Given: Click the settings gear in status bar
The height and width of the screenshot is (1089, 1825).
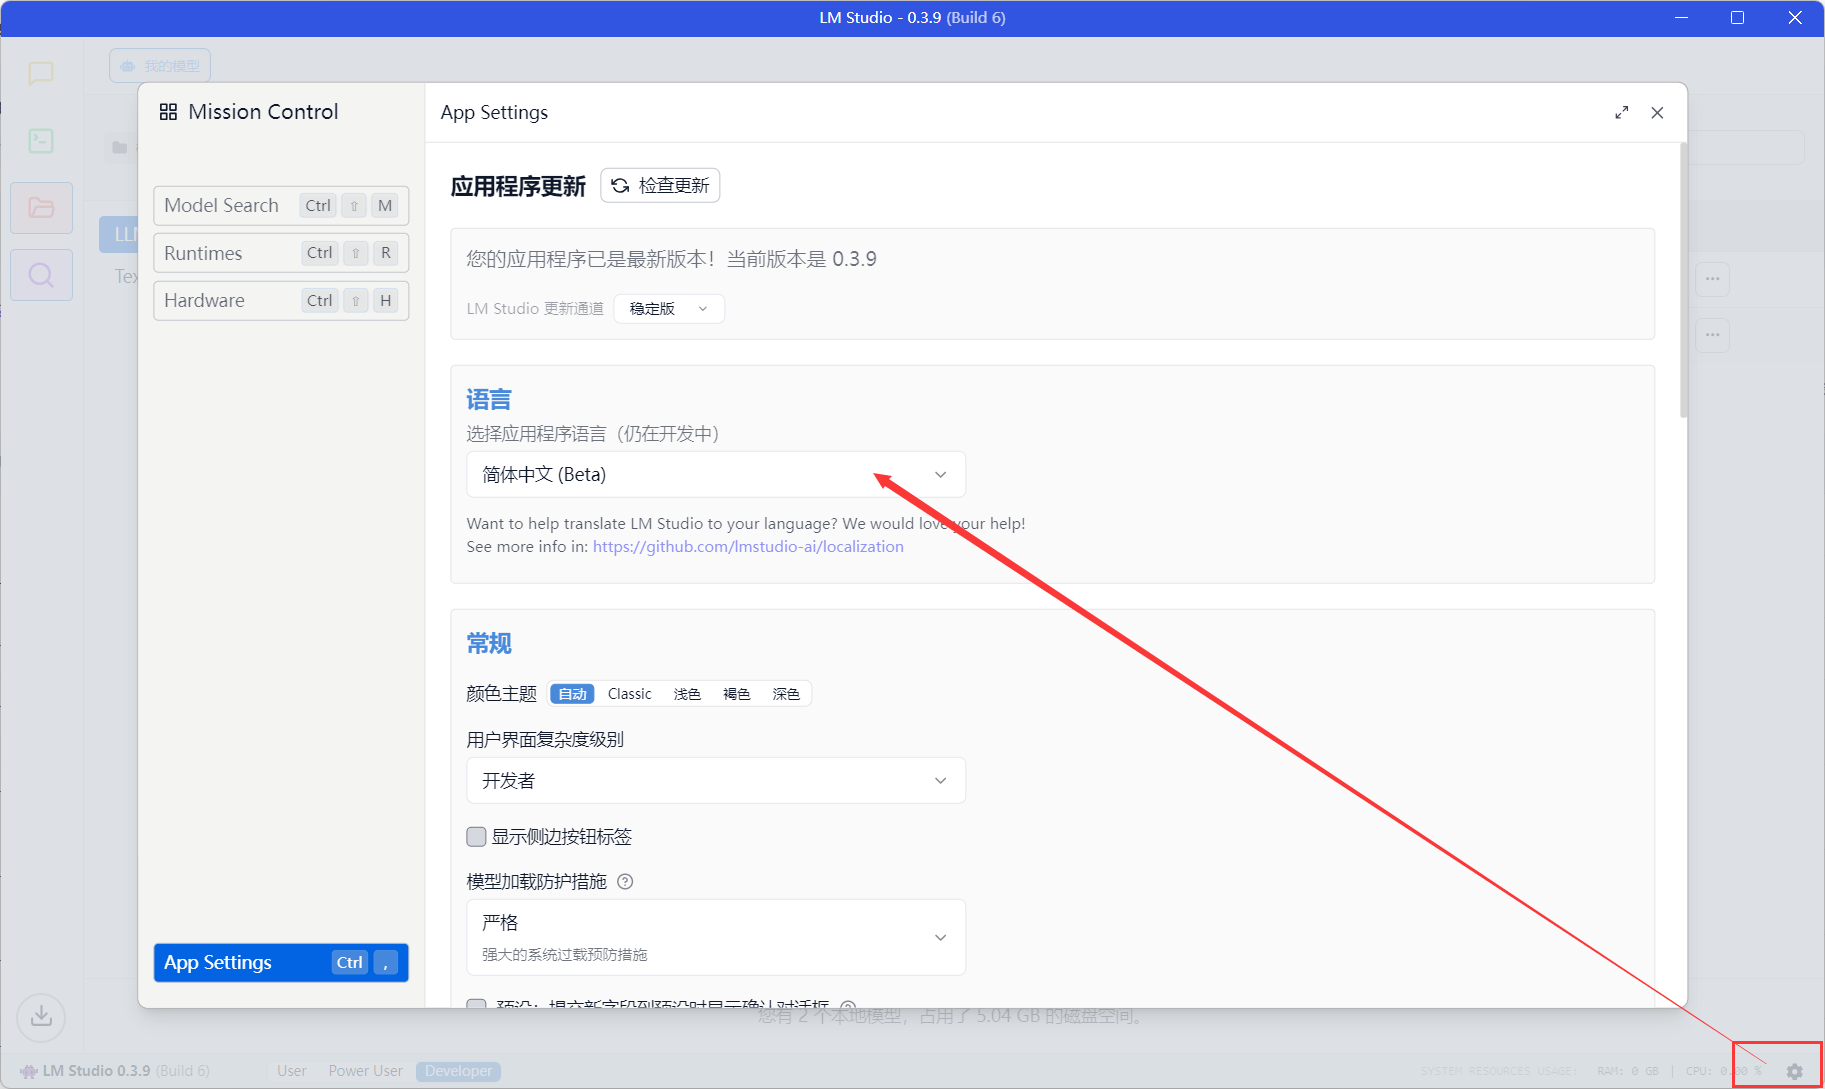Looking at the screenshot, I should 1795,1071.
